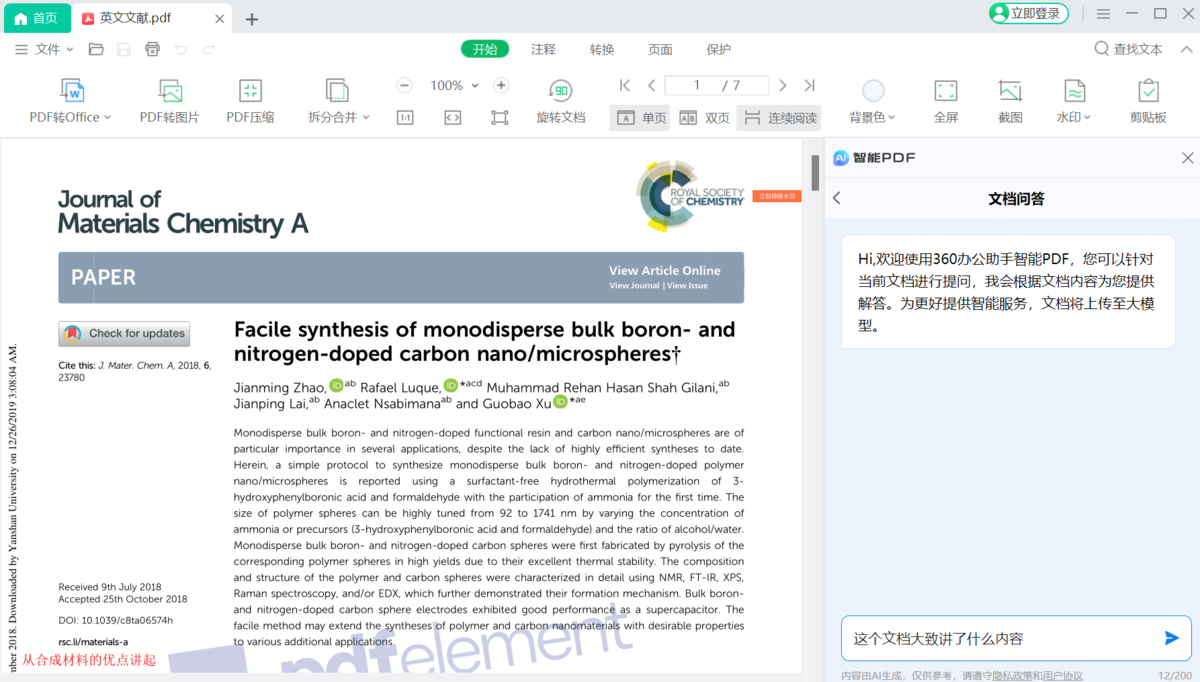Go to the 首页 home tab
This screenshot has height=682, width=1200.
[x=37, y=18]
